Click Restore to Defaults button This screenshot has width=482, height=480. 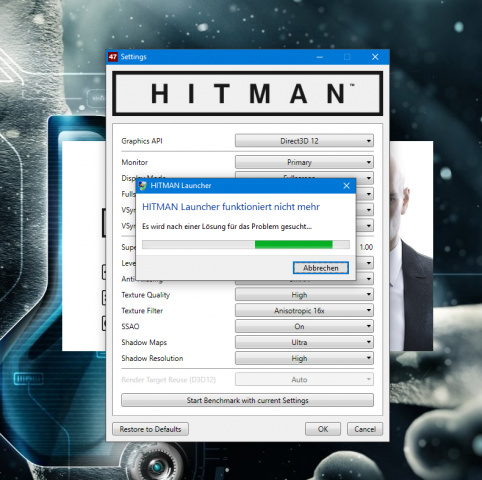point(150,429)
